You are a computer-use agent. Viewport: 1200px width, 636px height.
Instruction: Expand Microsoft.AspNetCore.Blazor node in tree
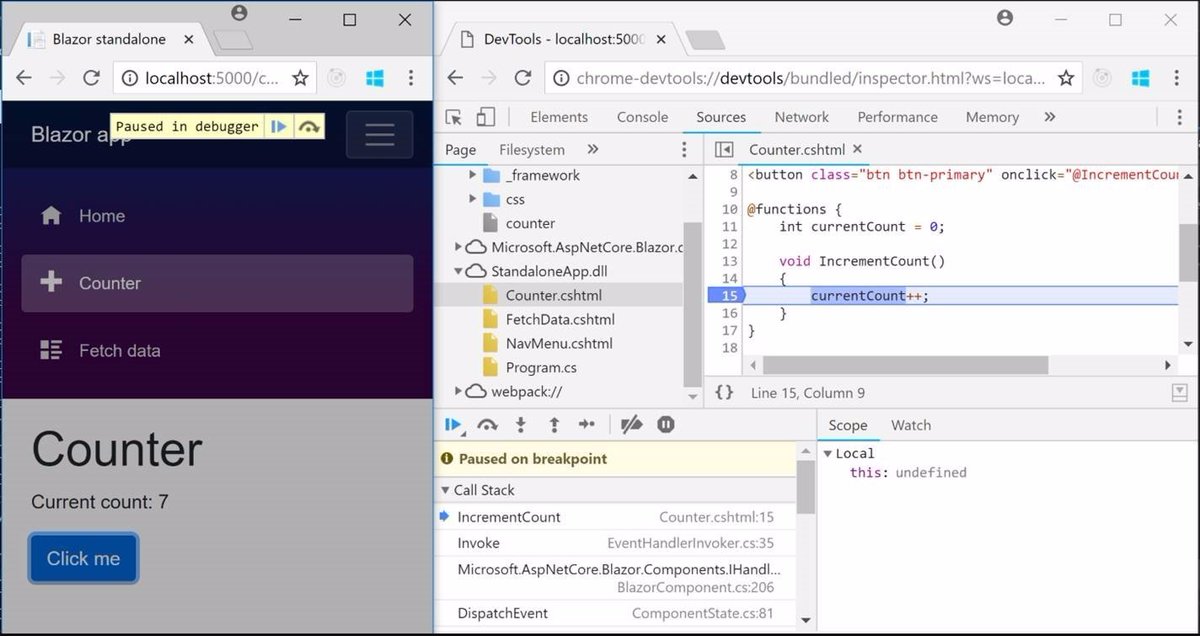point(458,247)
